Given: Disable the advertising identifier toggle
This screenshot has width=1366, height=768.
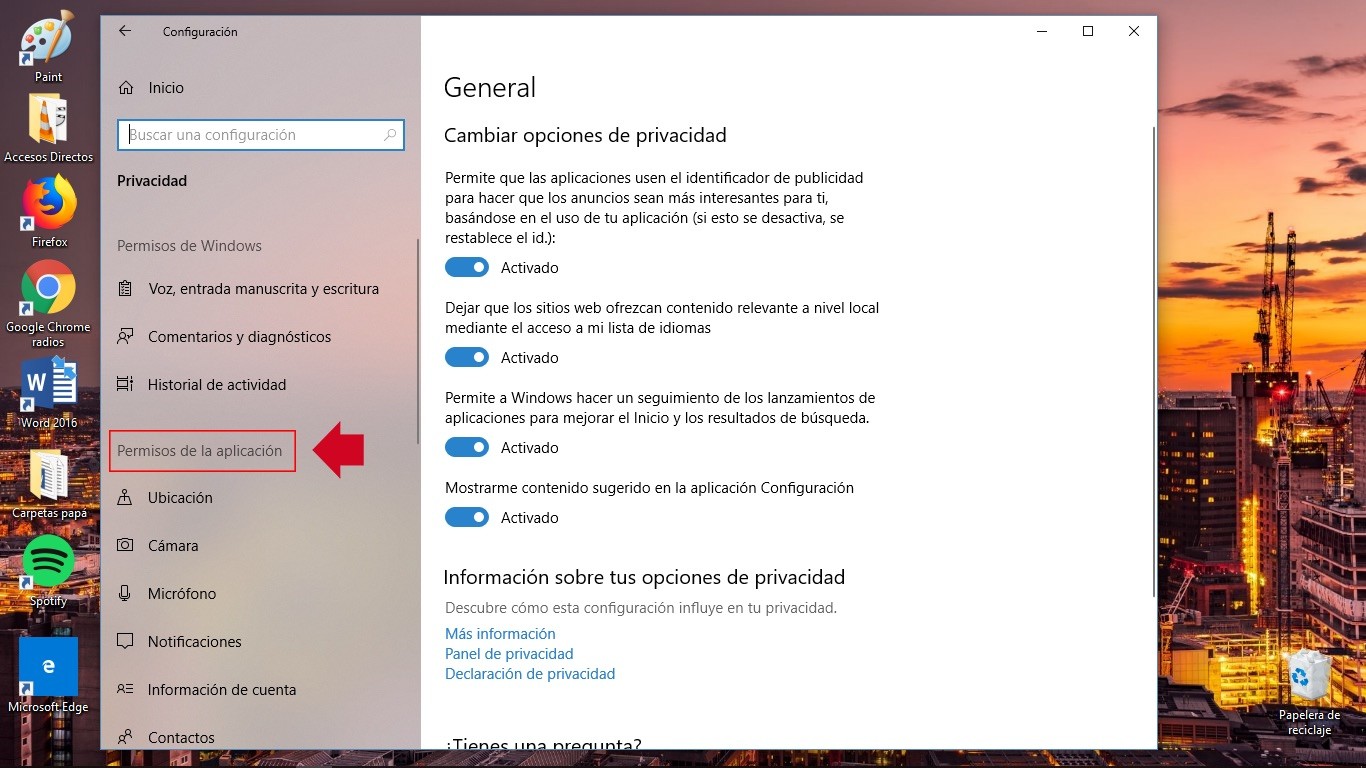Looking at the screenshot, I should (x=466, y=267).
